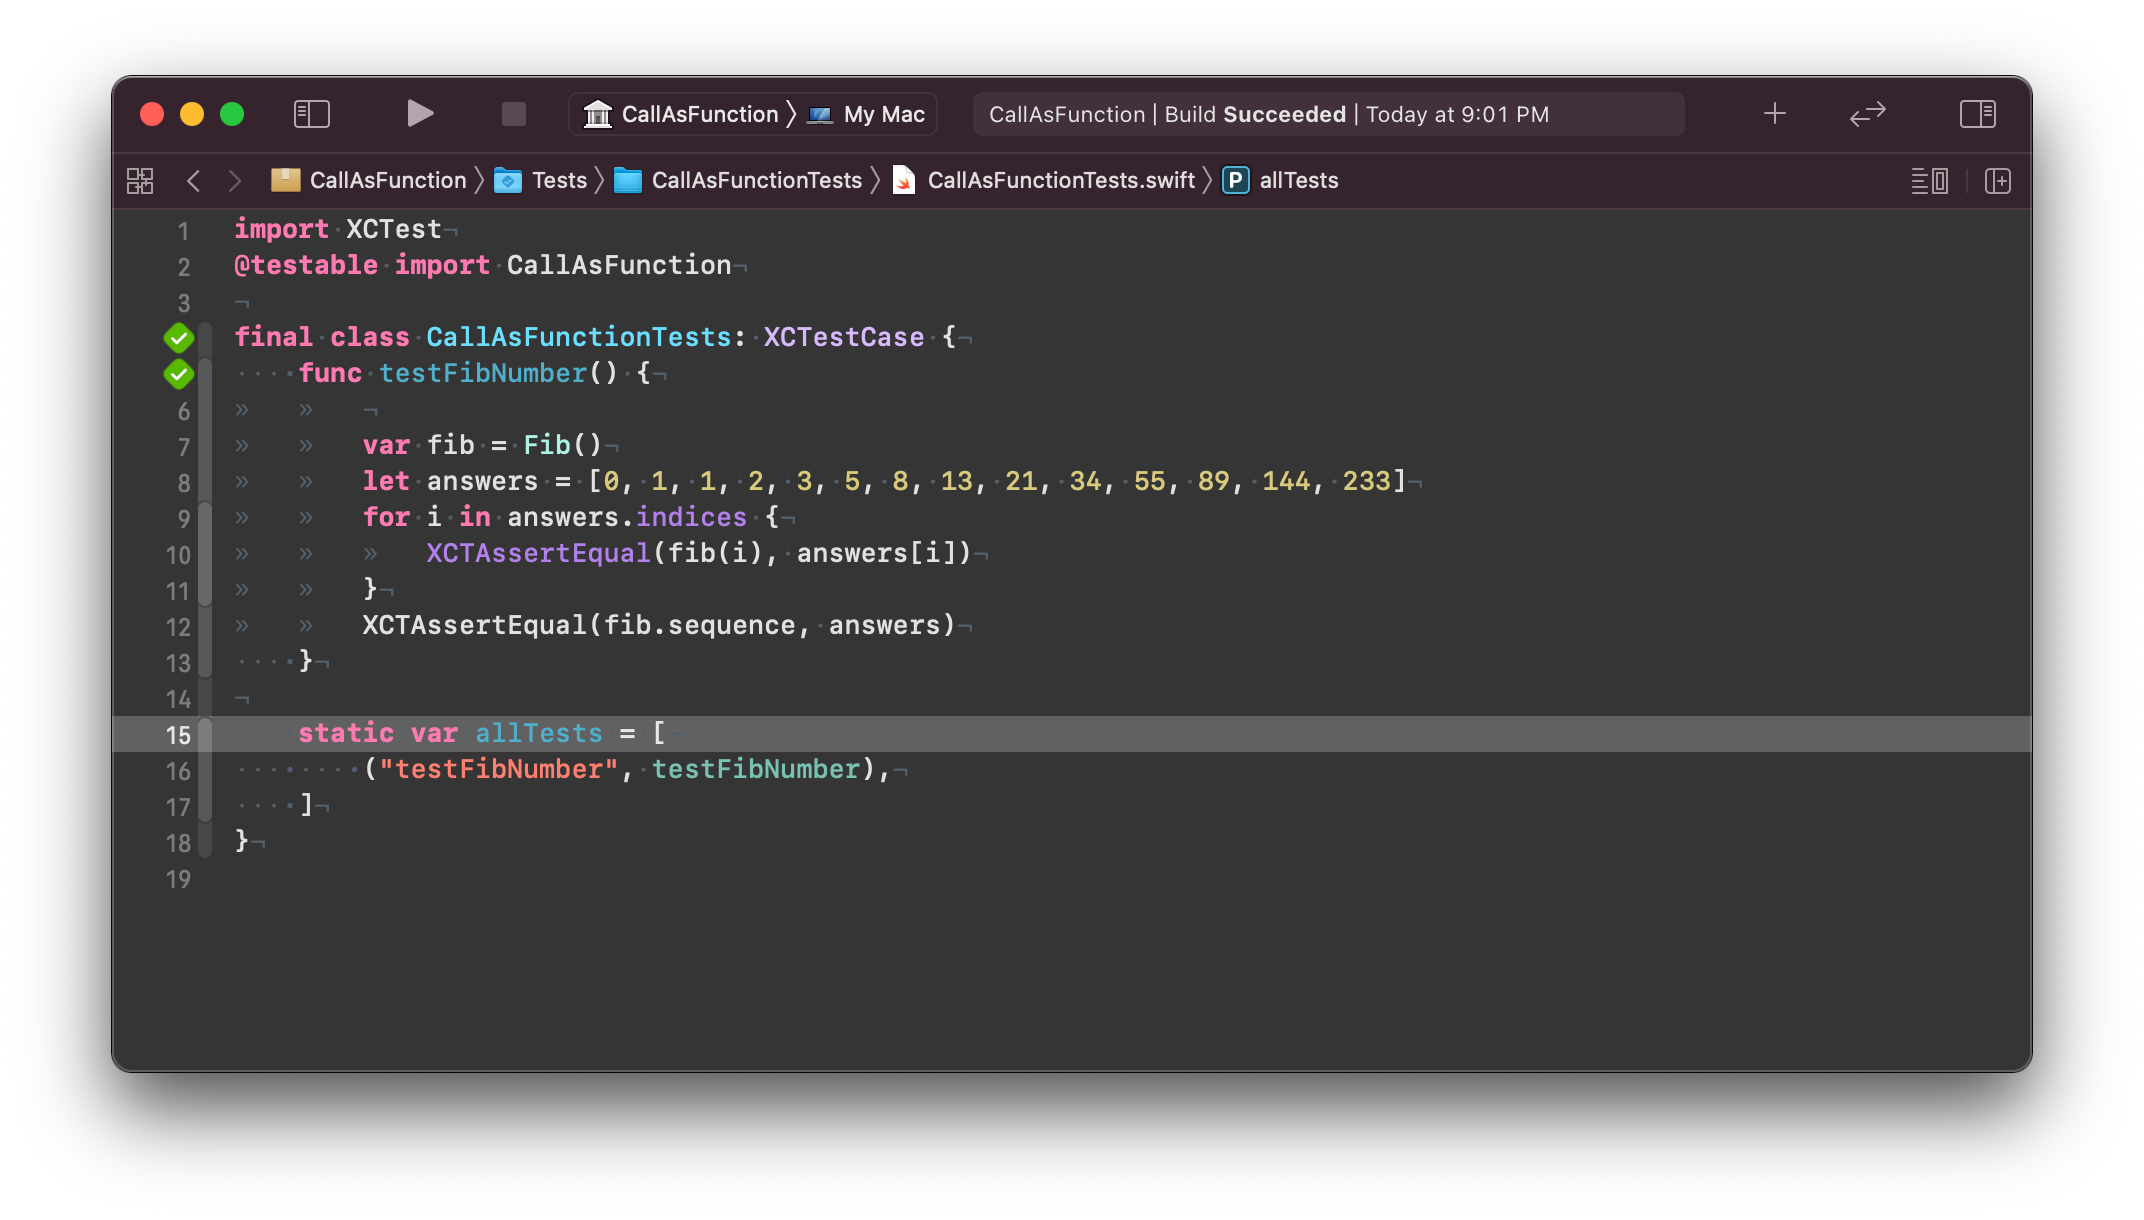Open the CallAsFunction scheme selector
This screenshot has width=2144, height=1220.
tap(685, 113)
